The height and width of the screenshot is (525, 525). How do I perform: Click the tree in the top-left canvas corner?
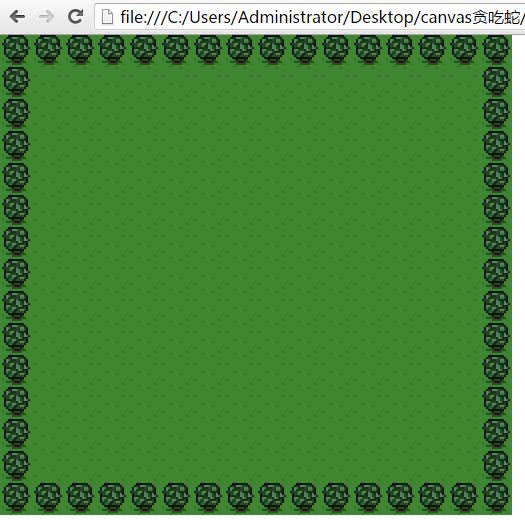click(x=16, y=49)
